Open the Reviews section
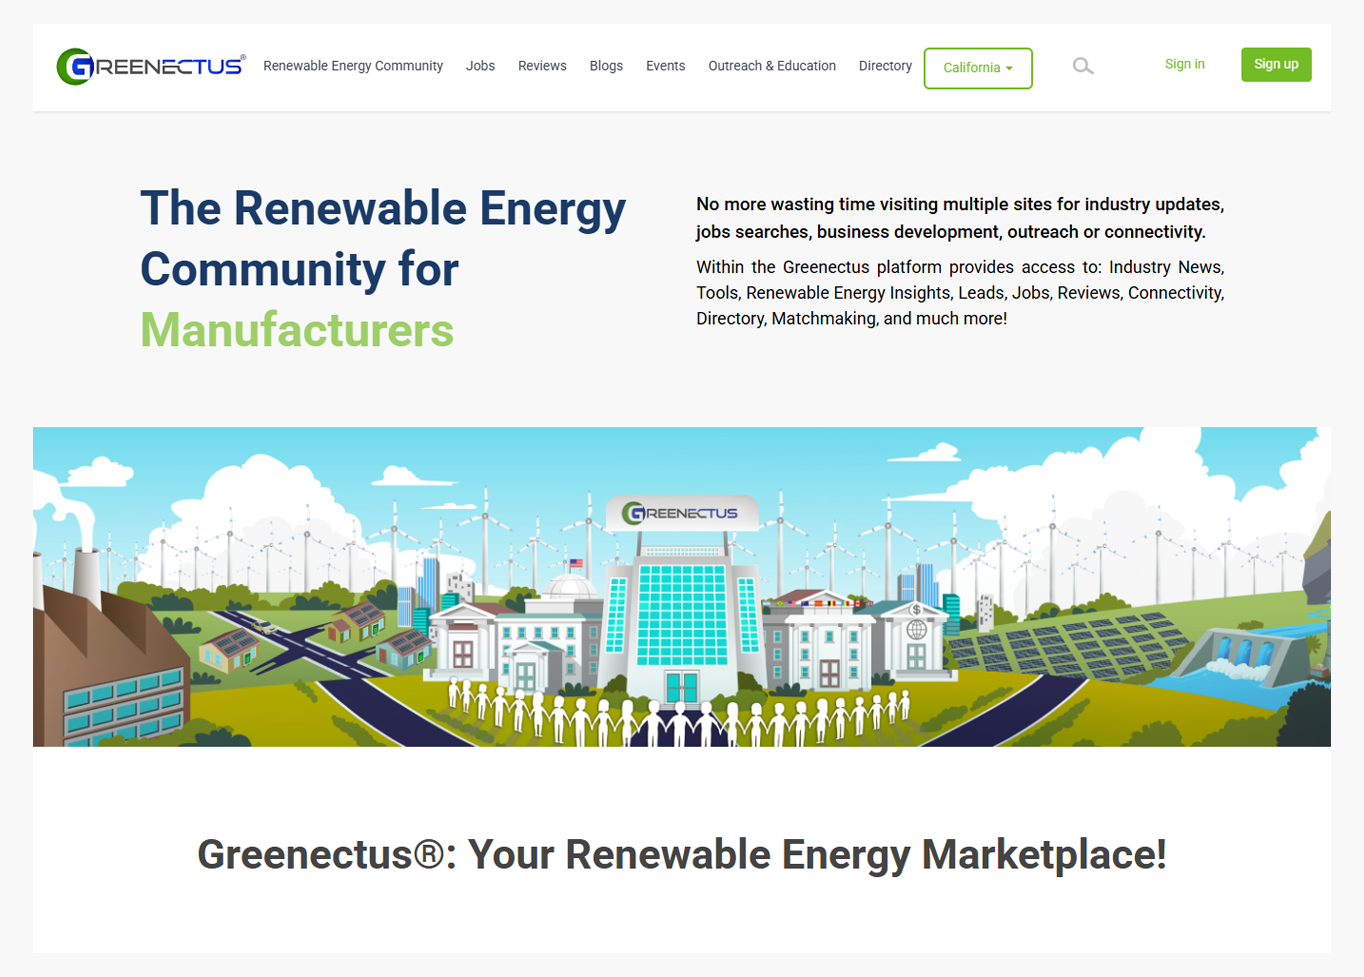 pyautogui.click(x=542, y=66)
